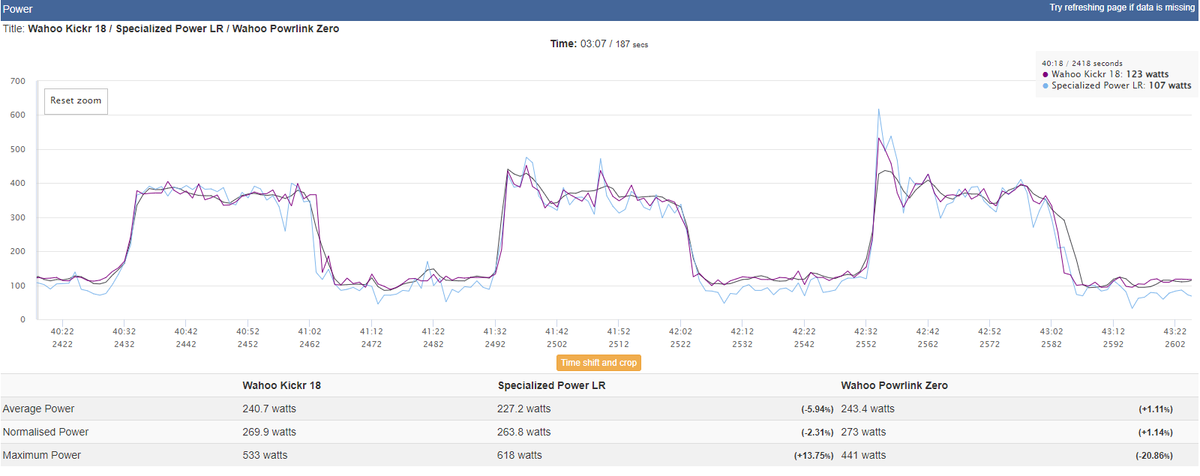Click the Reset zoom button

(x=76, y=101)
